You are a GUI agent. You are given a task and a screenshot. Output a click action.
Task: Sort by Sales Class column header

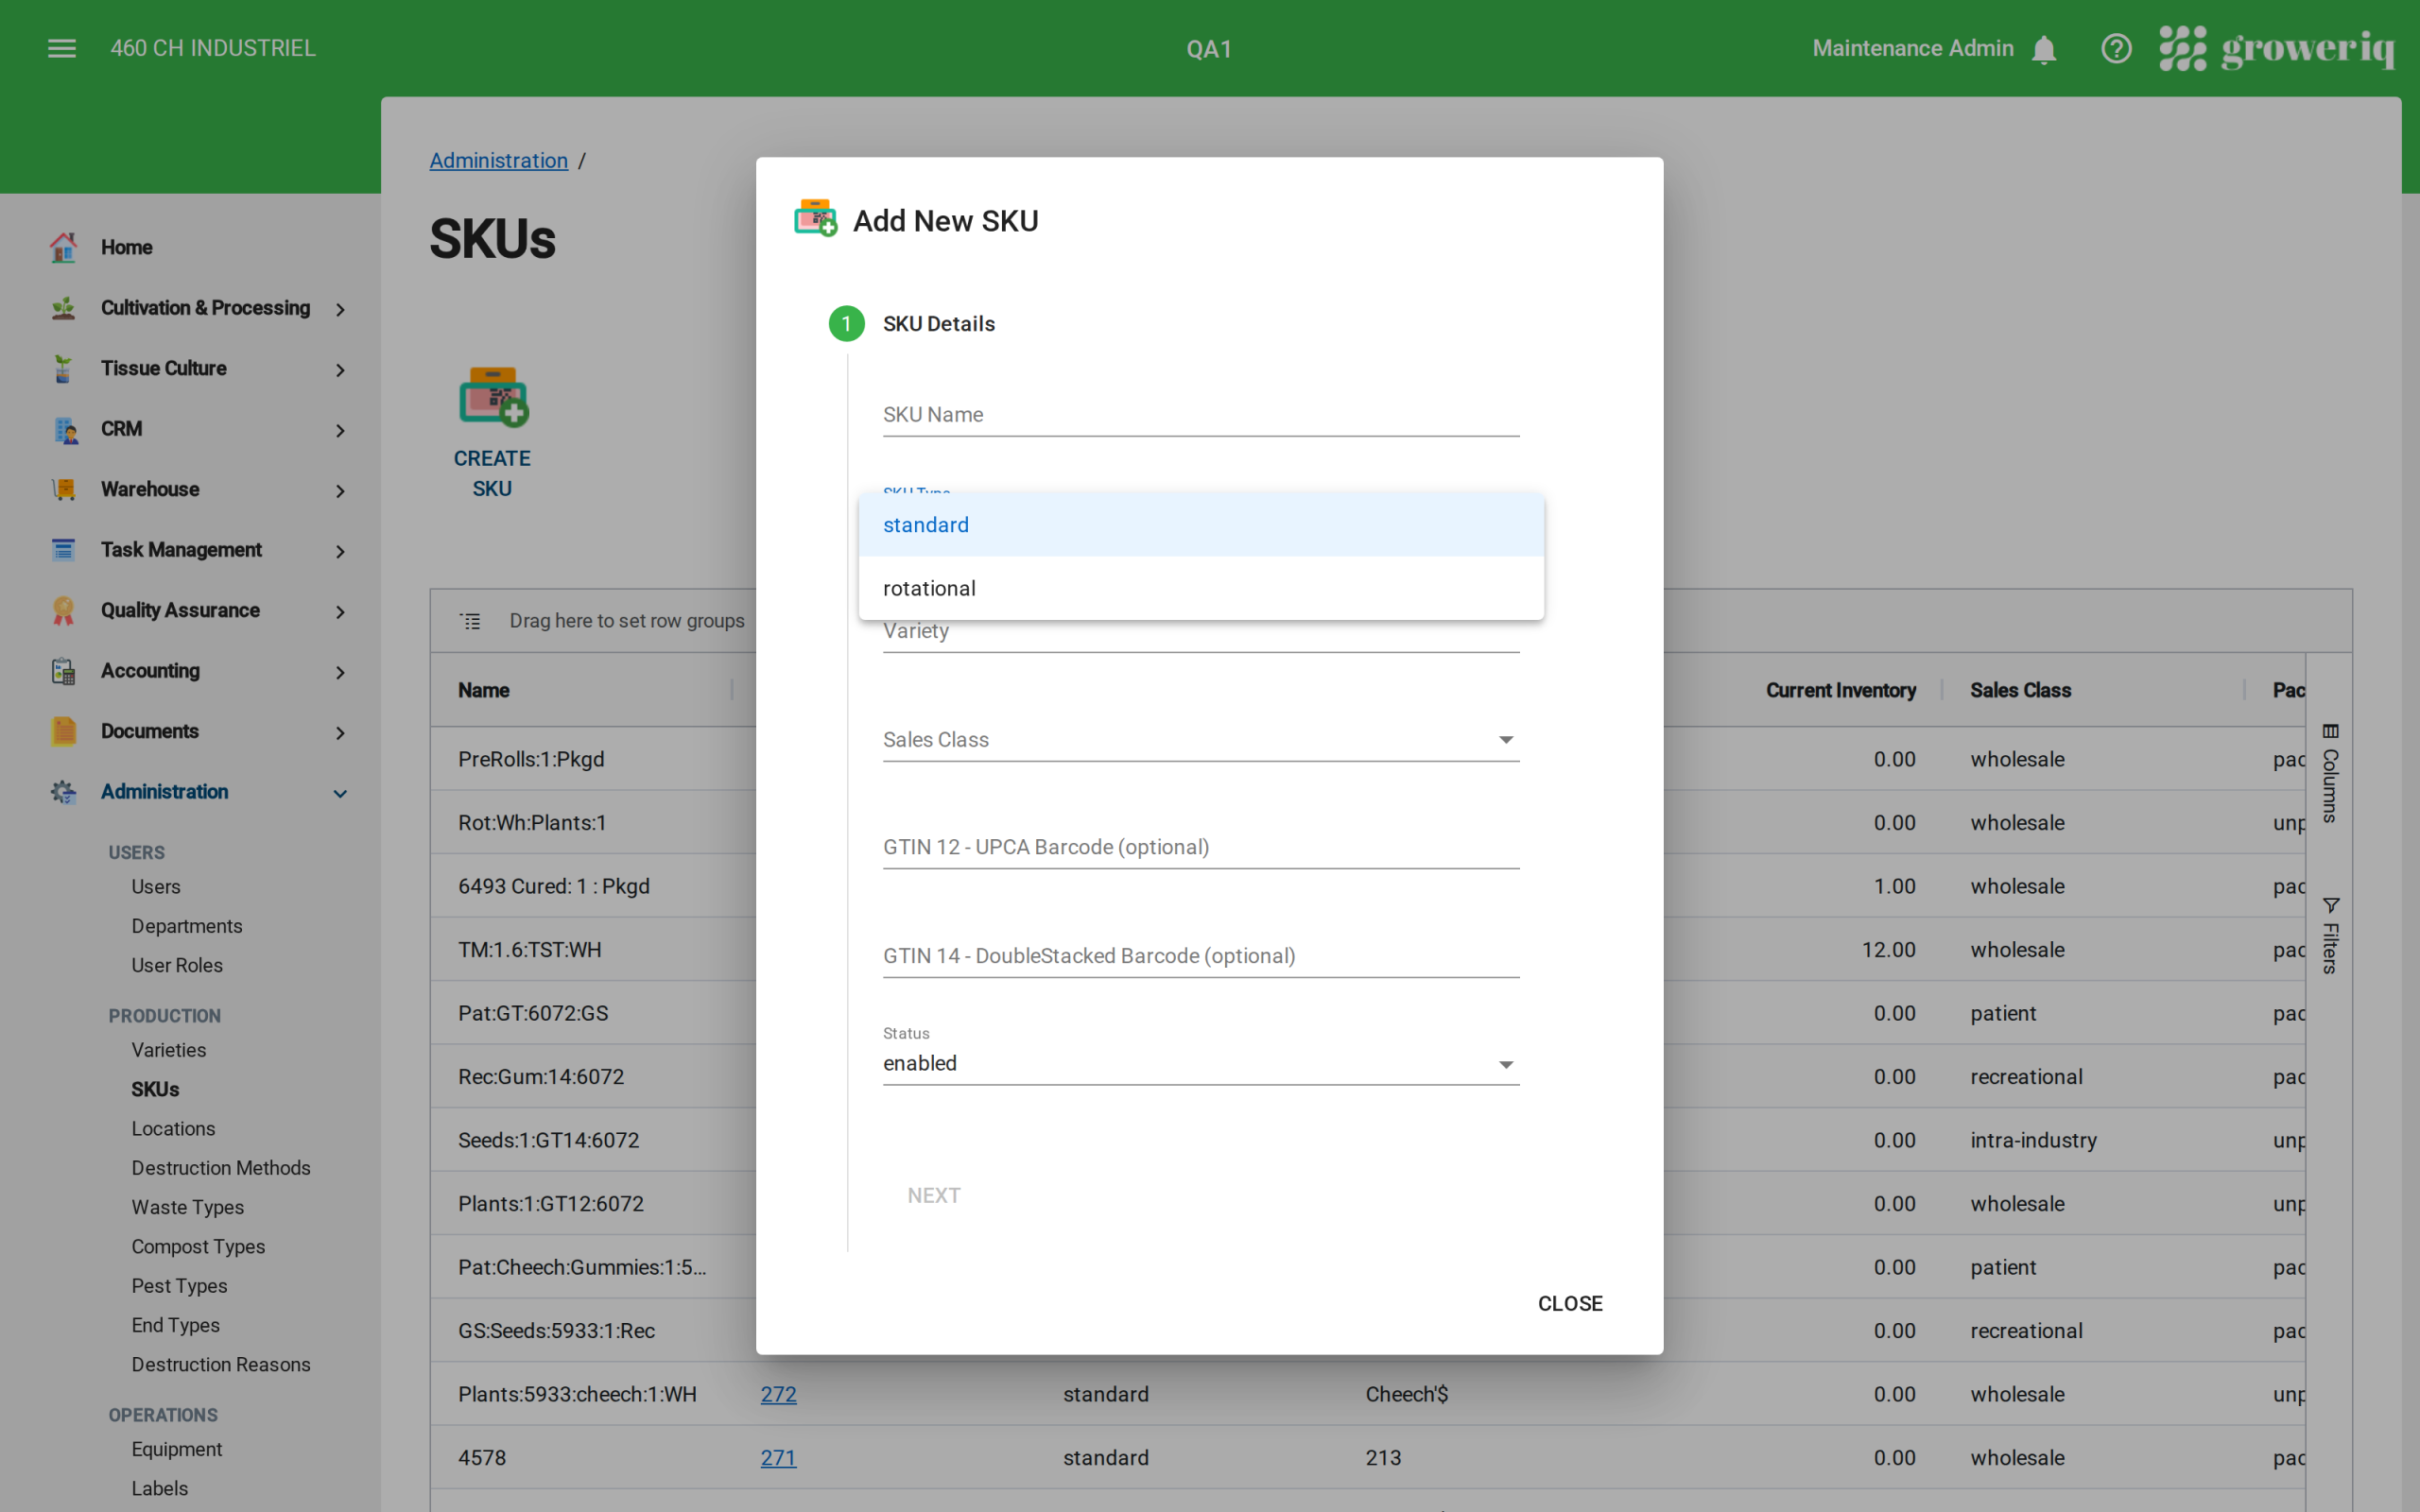pyautogui.click(x=2020, y=691)
